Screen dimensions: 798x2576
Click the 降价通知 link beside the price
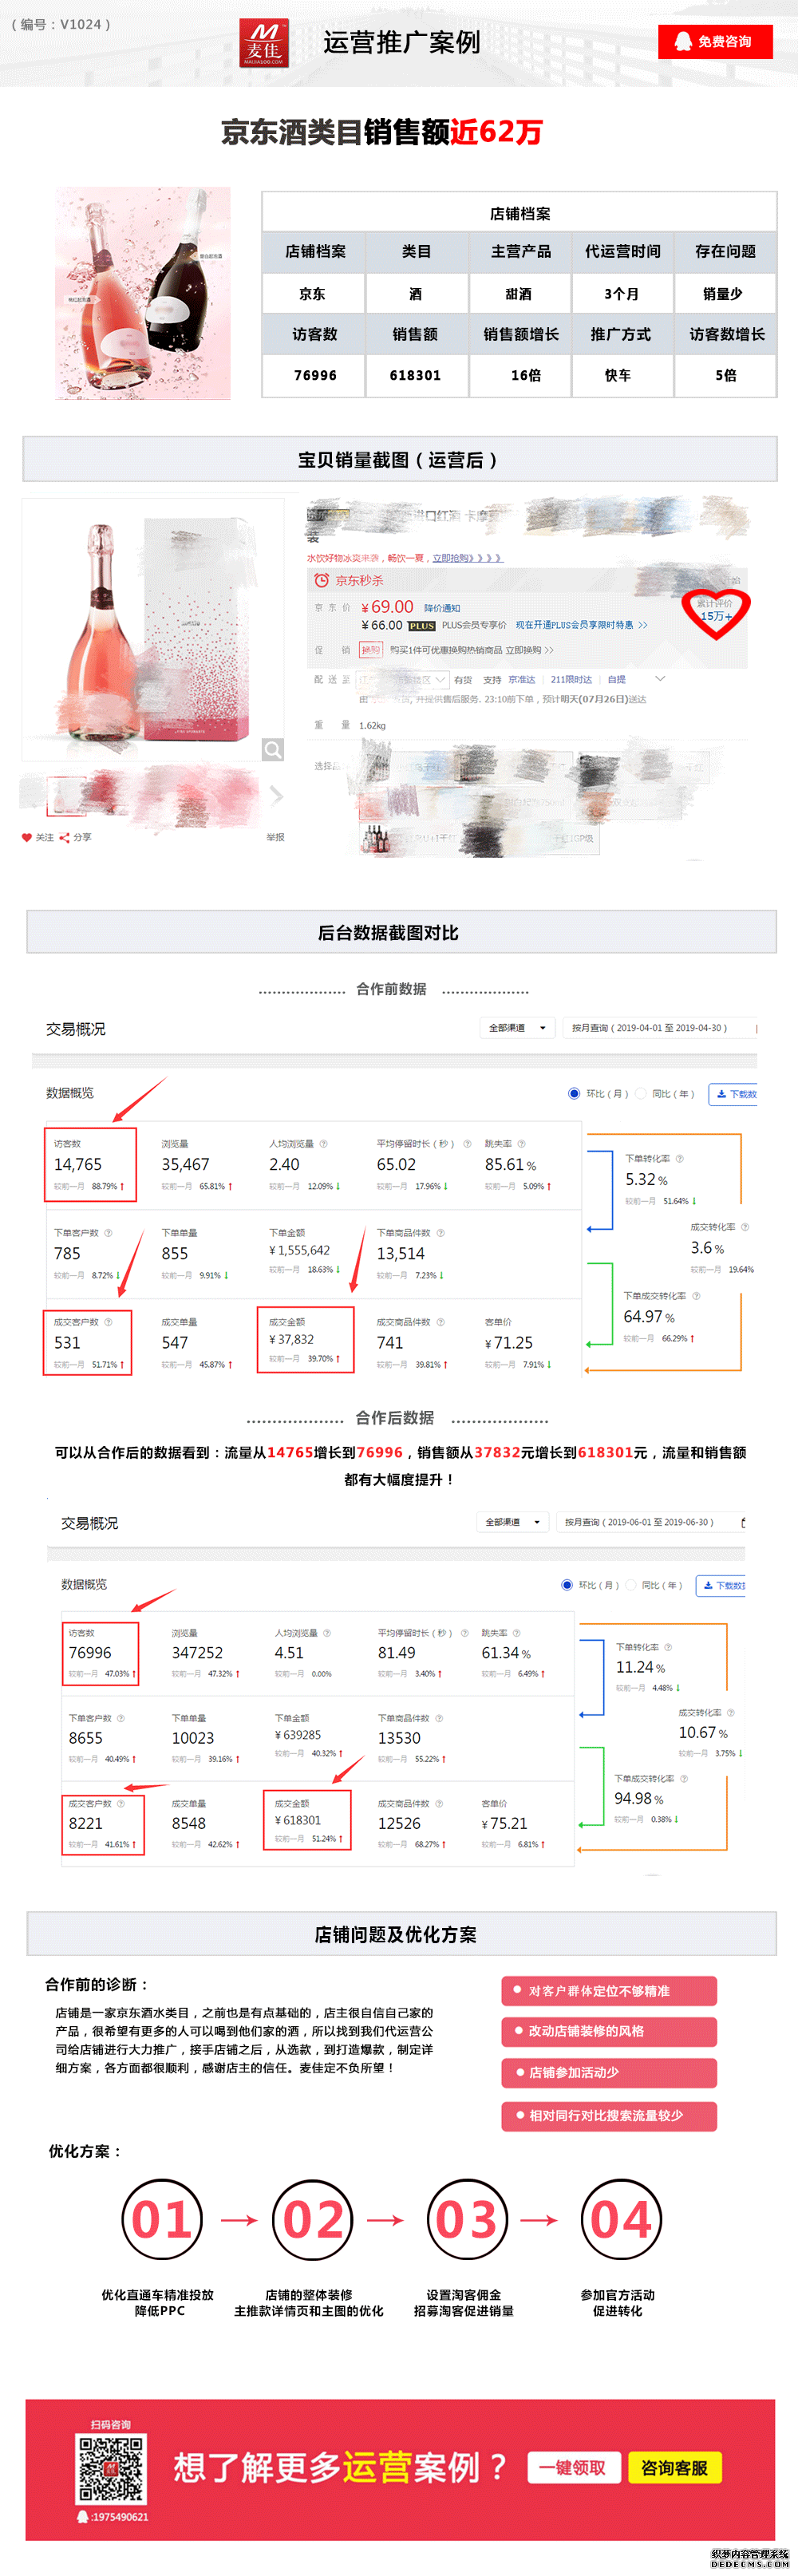[x=442, y=607]
